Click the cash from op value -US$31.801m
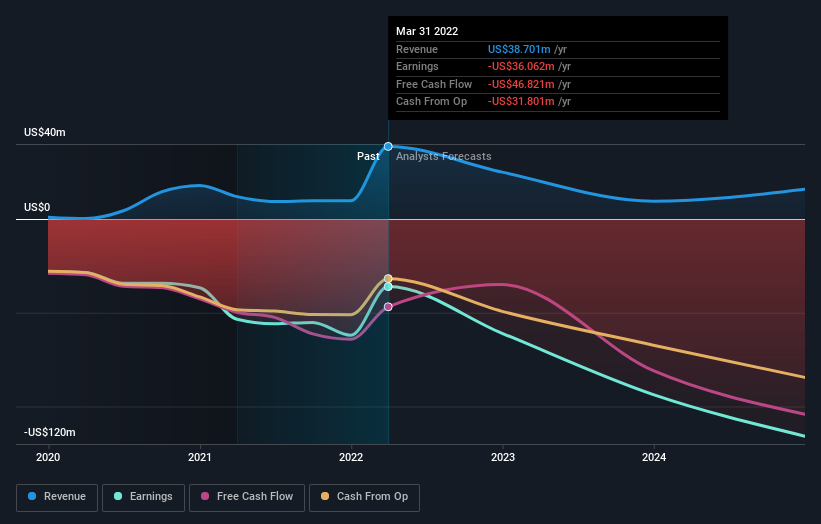 pyautogui.click(x=521, y=102)
